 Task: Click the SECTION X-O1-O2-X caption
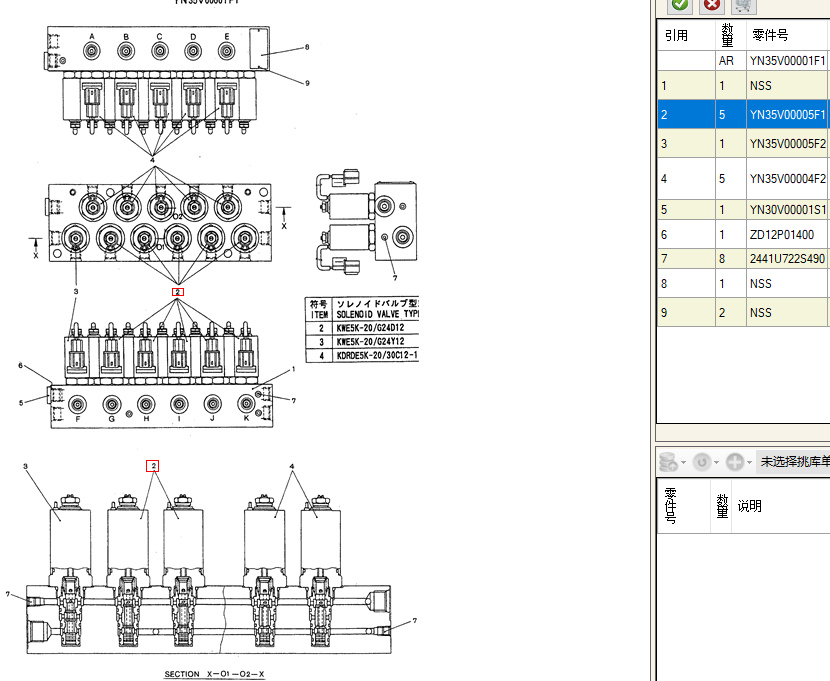pyautogui.click(x=214, y=674)
